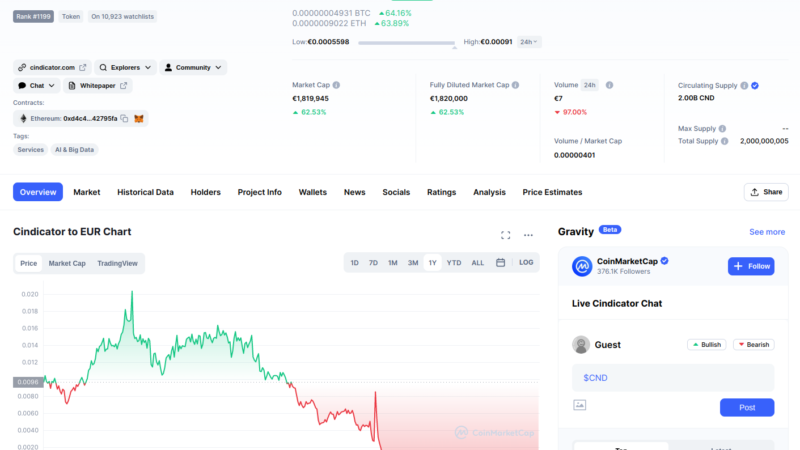The height and width of the screenshot is (450, 800).
Task: Open the Project Info tab
Action: (x=260, y=192)
